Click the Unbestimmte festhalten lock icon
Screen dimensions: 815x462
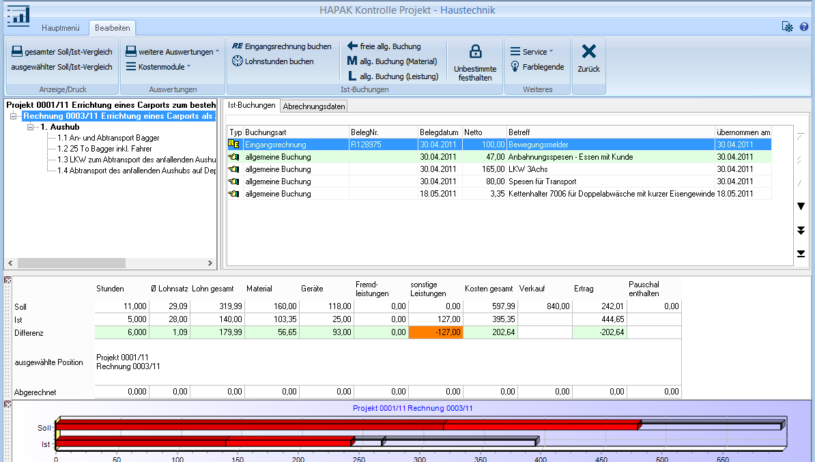(x=475, y=51)
